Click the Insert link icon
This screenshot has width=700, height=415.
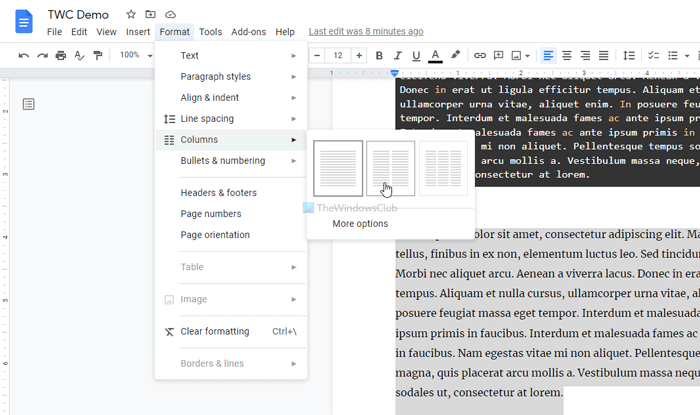coord(480,55)
